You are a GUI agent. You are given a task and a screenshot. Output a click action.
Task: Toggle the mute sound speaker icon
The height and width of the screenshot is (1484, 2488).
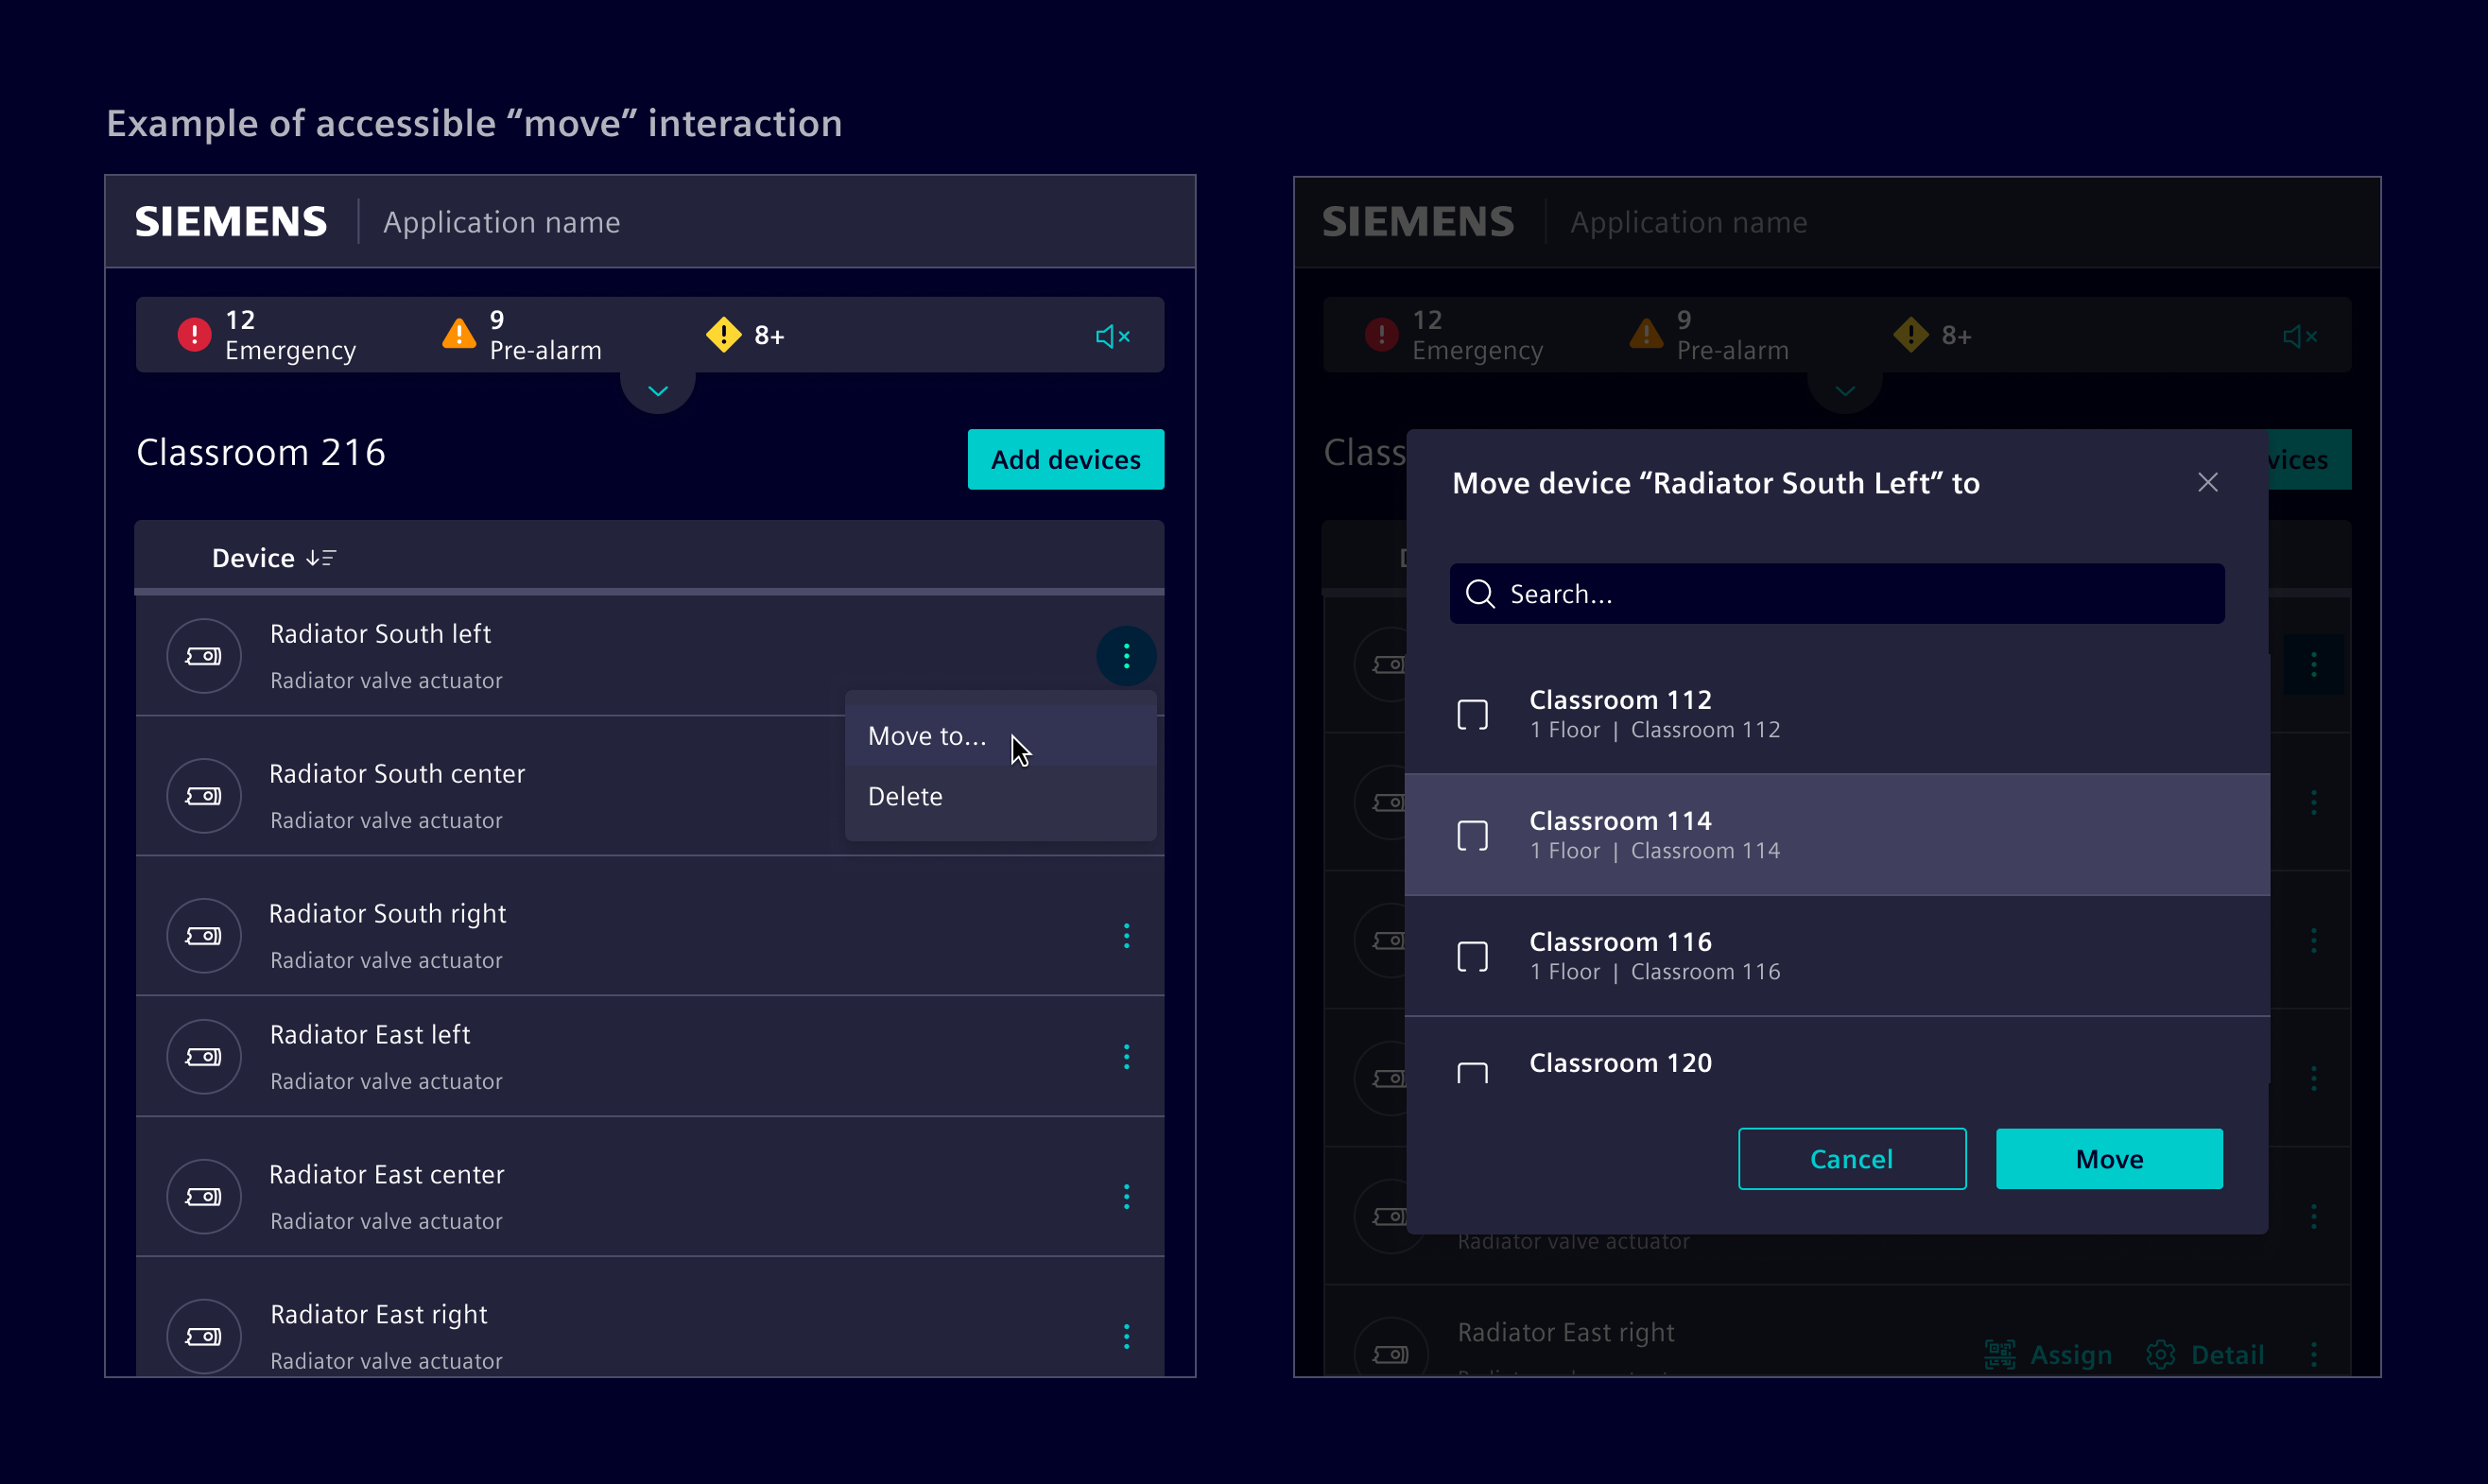click(1112, 337)
